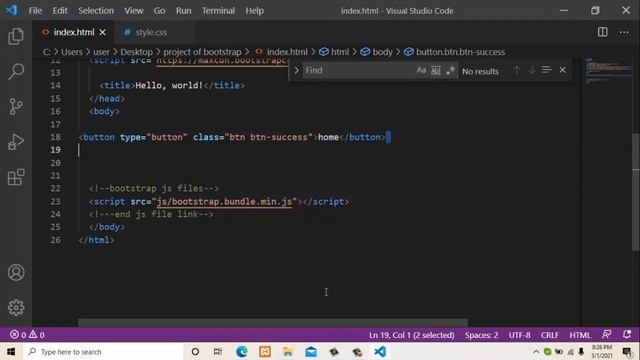Open the Terminal menu
Screen dimensions: 640x360
[218, 11]
